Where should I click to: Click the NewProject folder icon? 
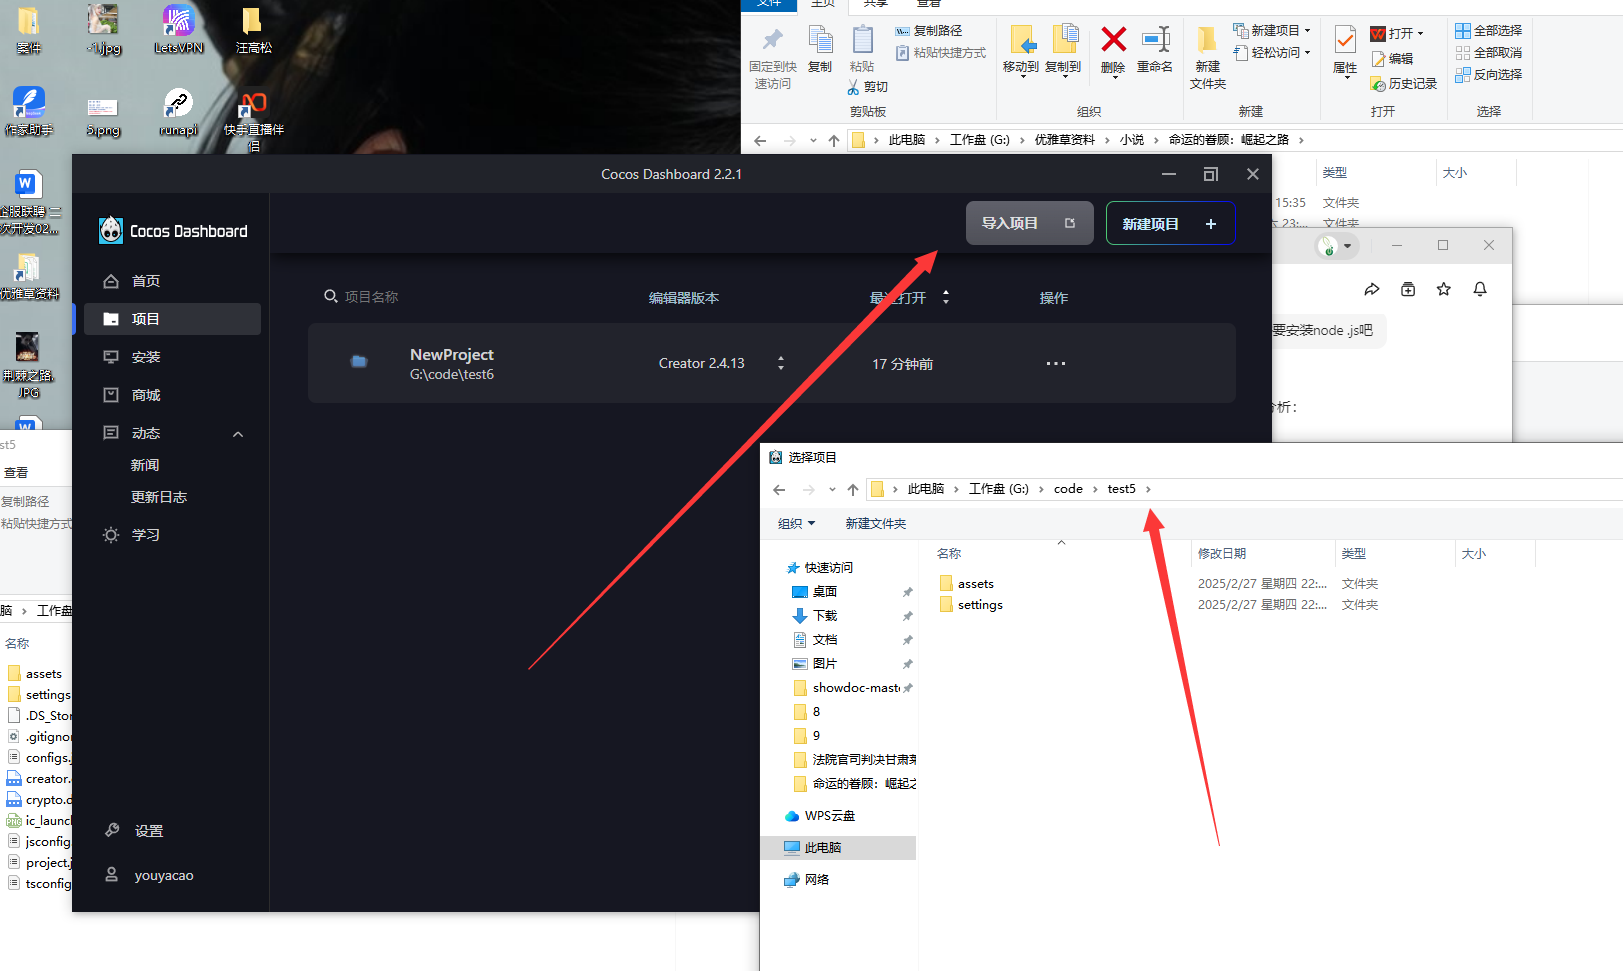pos(359,361)
